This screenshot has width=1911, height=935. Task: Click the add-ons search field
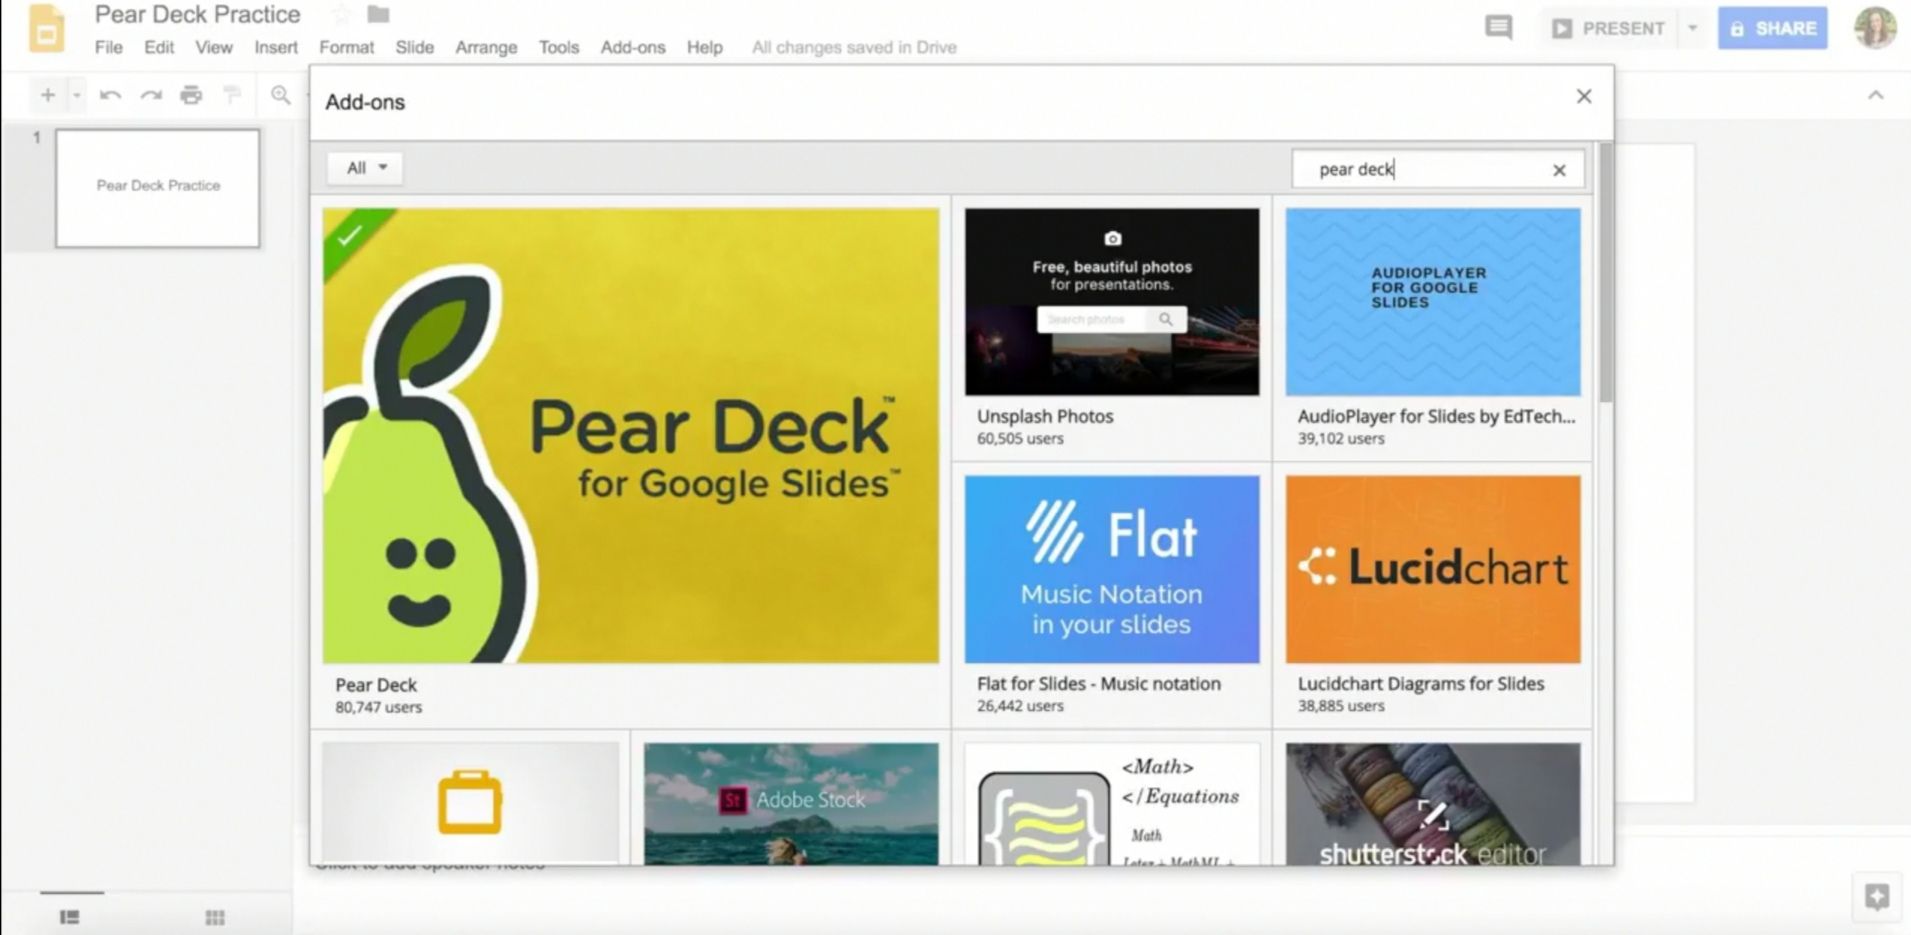1438,169
